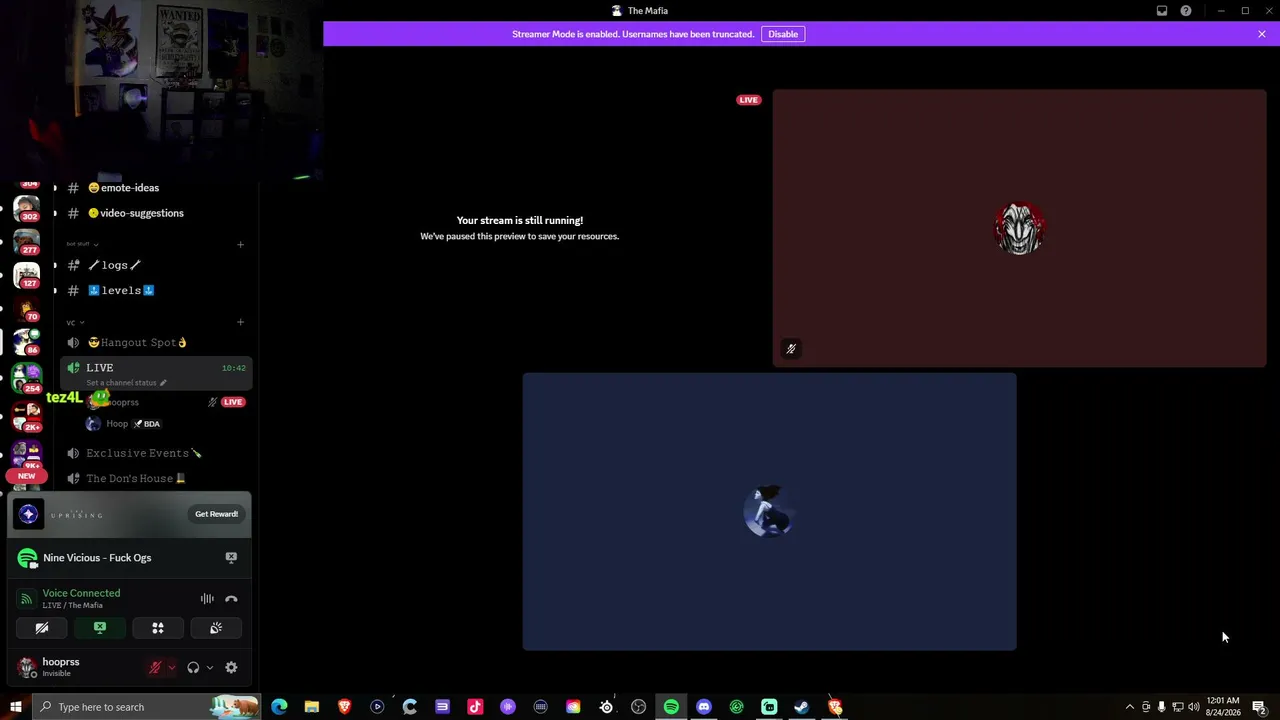Open OBS Studio from the taskbar

[x=639, y=707]
